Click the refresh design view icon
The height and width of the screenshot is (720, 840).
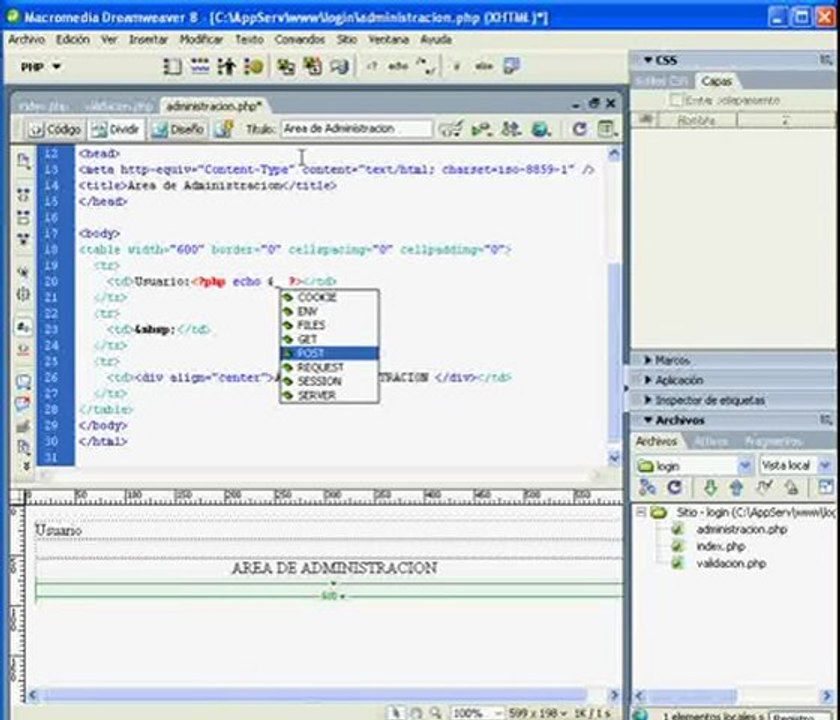coord(579,129)
